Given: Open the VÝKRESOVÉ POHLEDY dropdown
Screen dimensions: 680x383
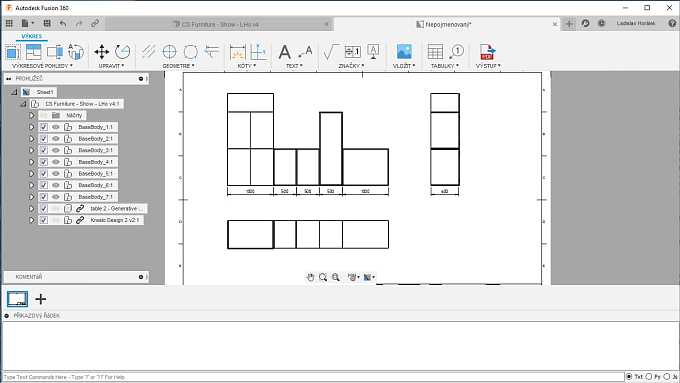Looking at the screenshot, I should pyautogui.click(x=42, y=66).
